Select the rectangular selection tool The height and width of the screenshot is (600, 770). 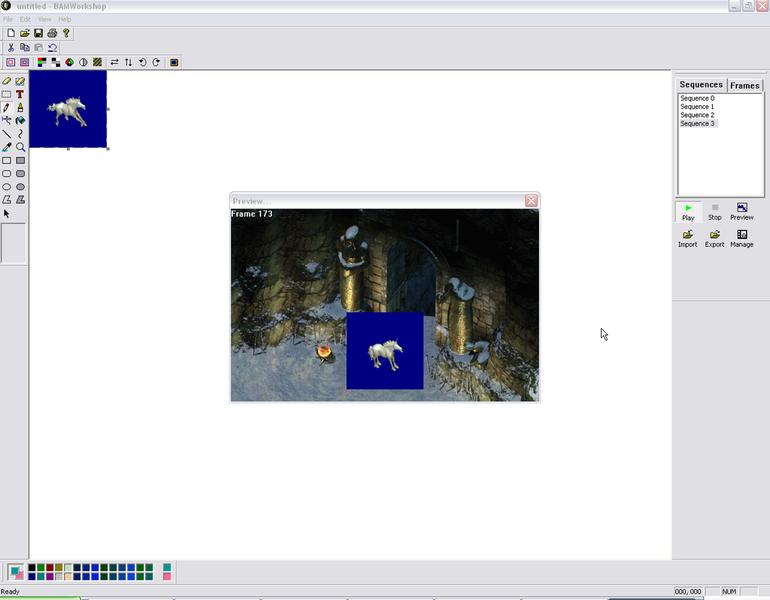click(7, 94)
